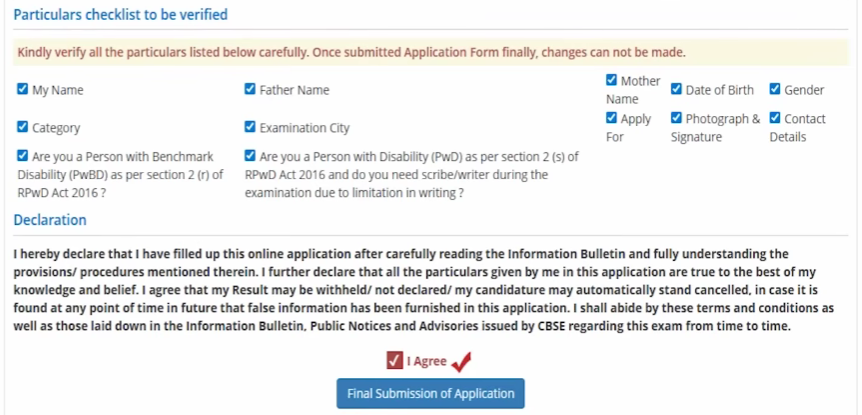The width and height of the screenshot is (862, 415).
Task: Click the Particulars checklist to be verified heading
Action: click(x=120, y=15)
